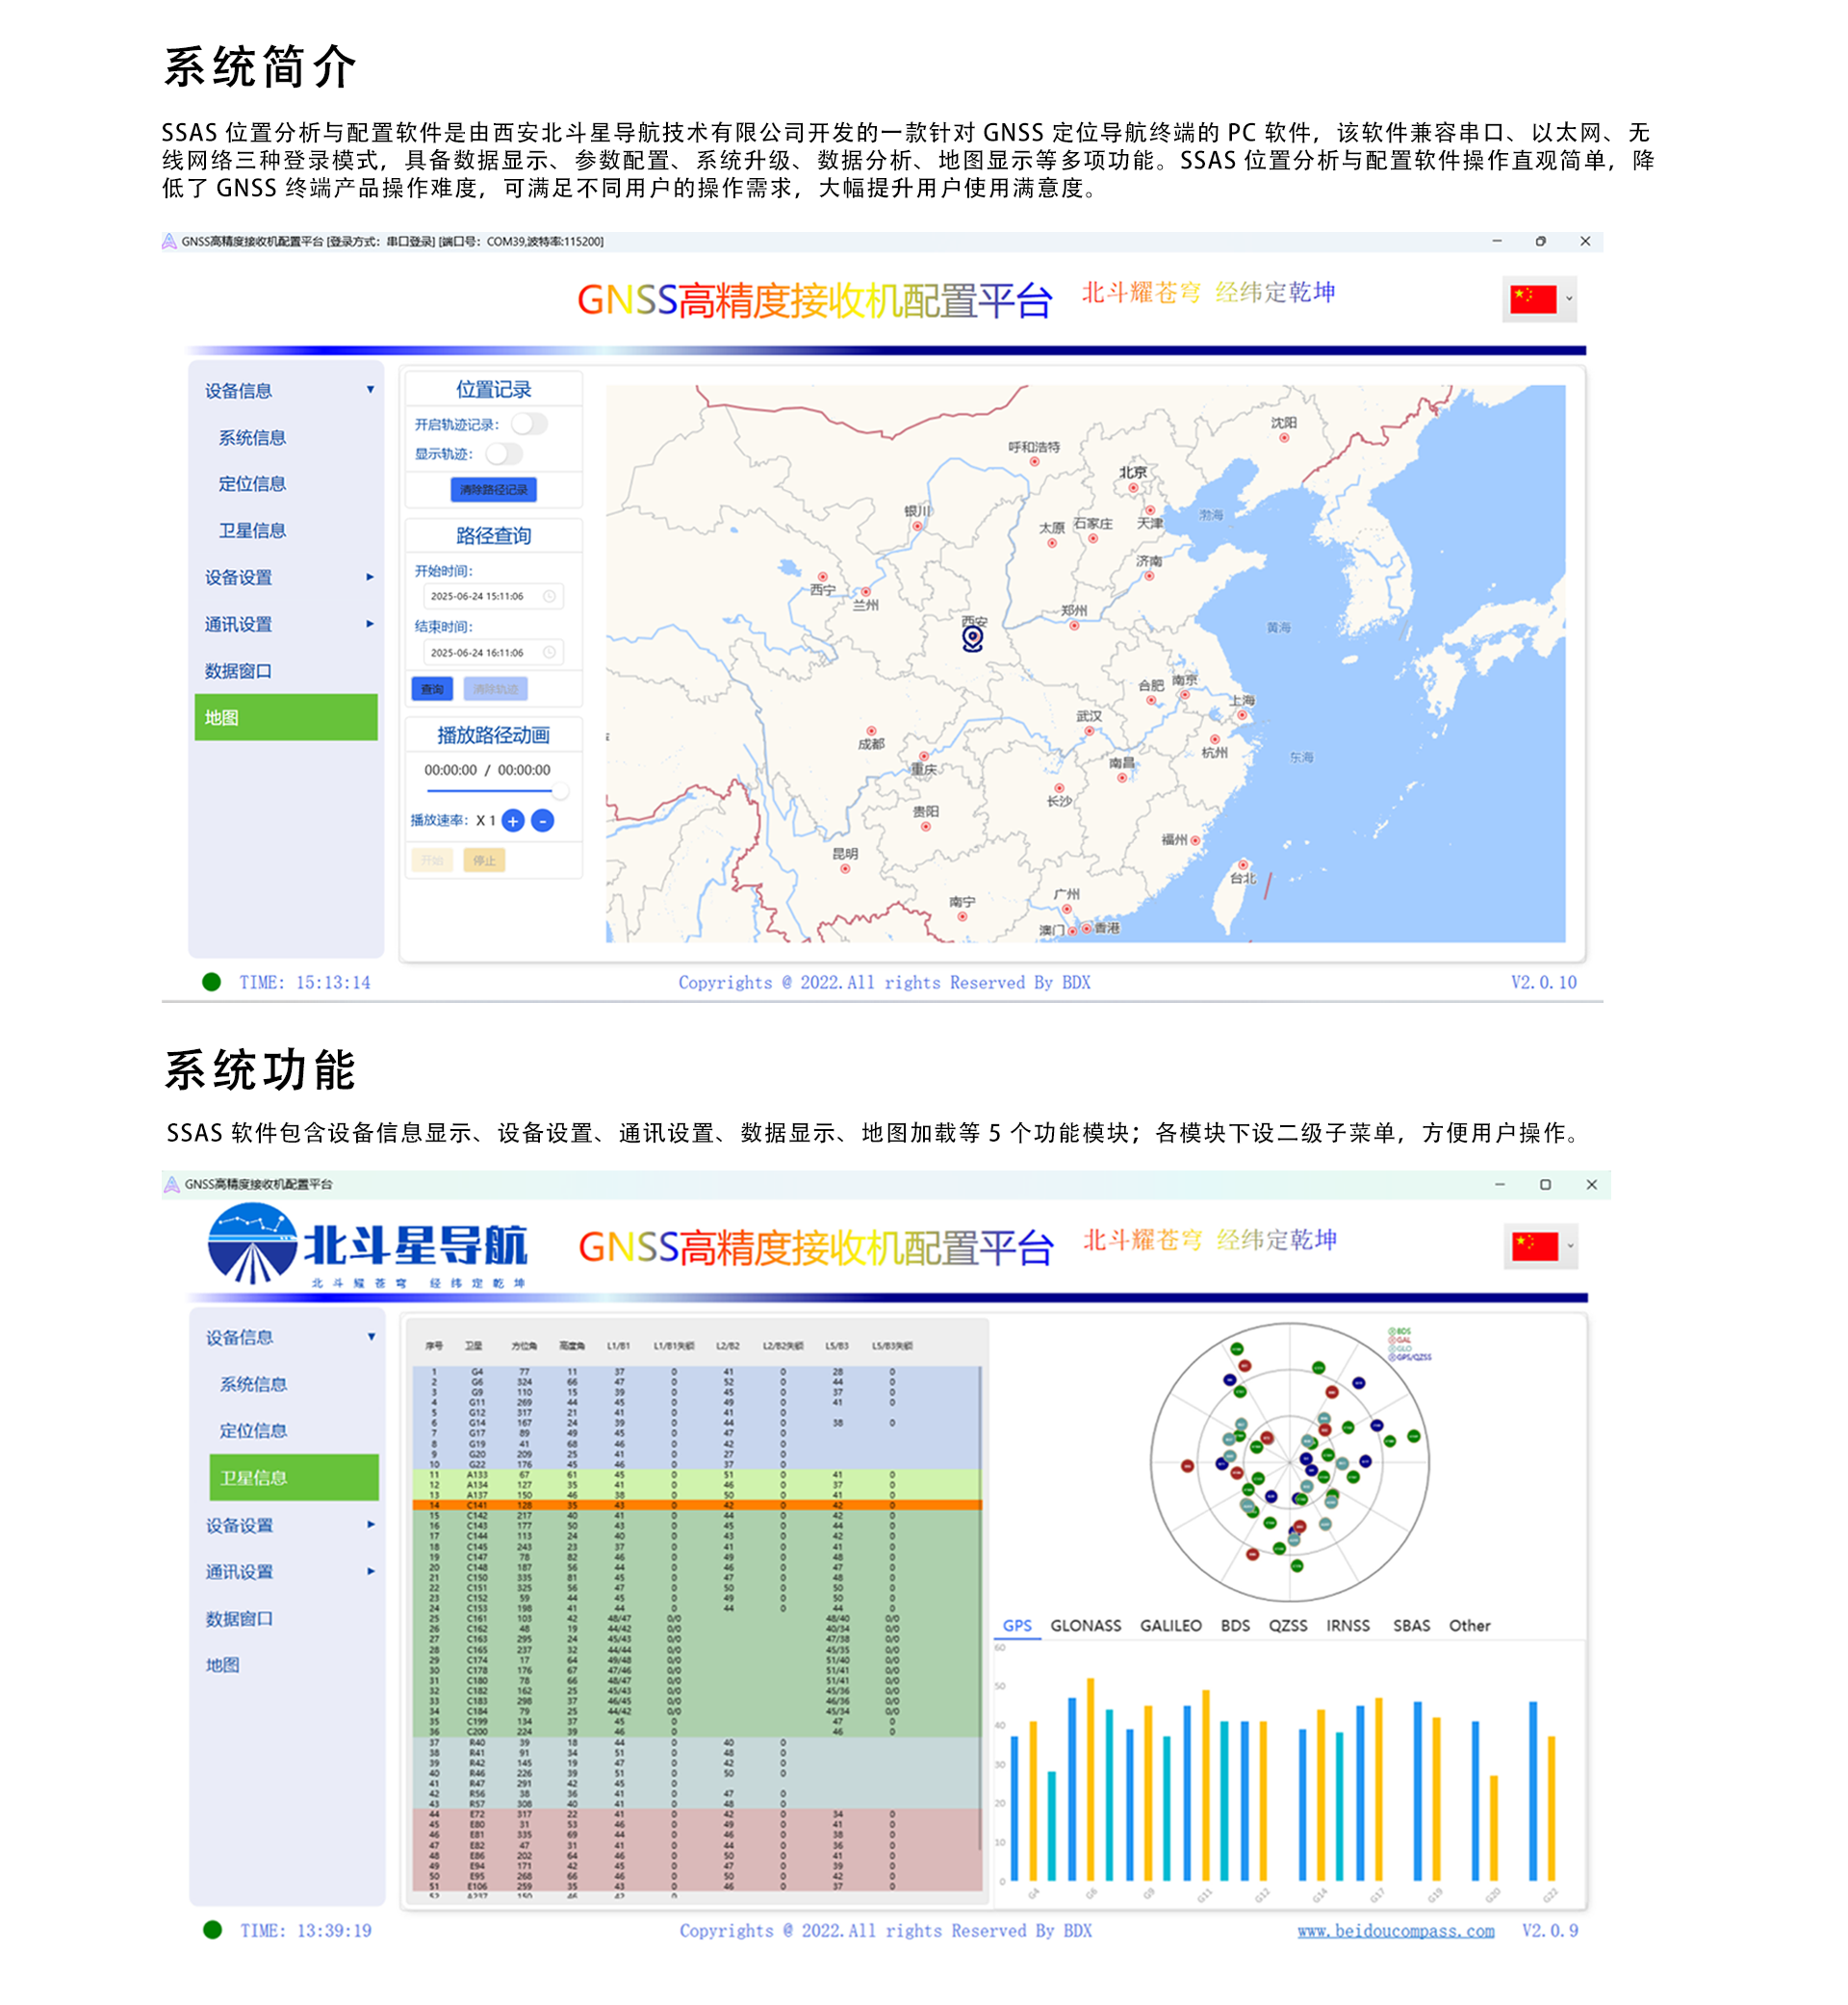Increase playback speed with plus button
The height and width of the screenshot is (2005, 1848).
click(x=513, y=822)
